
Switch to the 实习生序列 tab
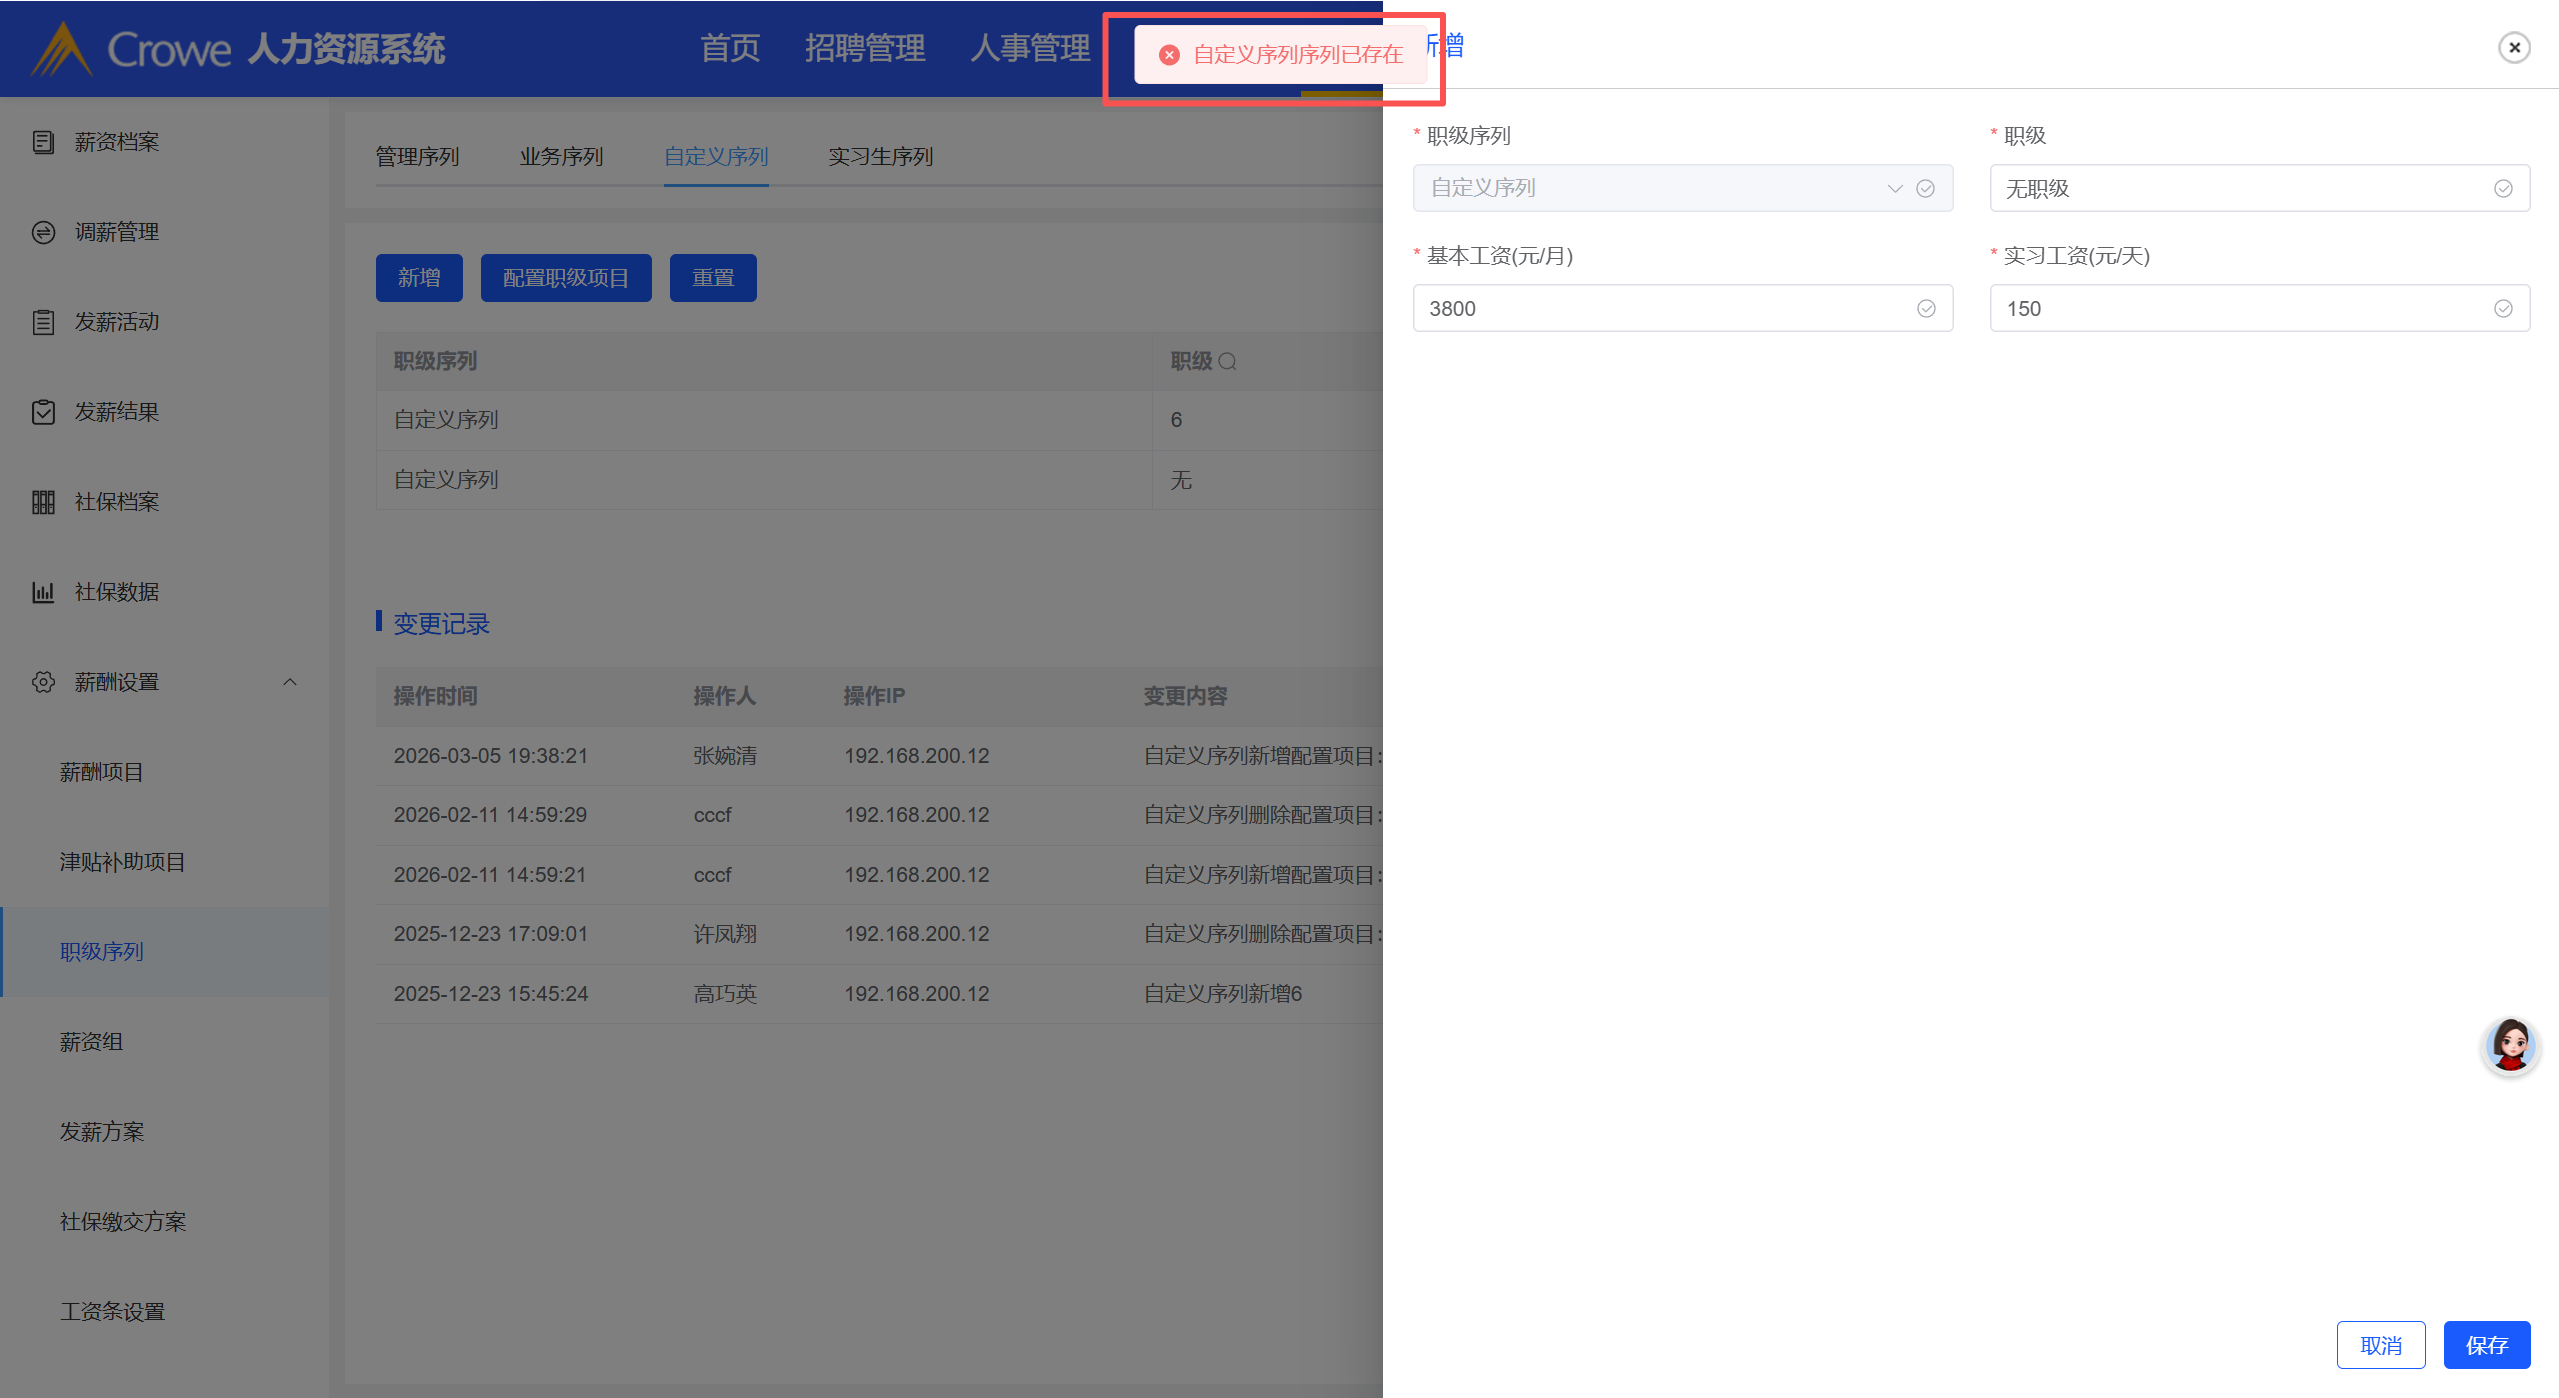(x=880, y=157)
